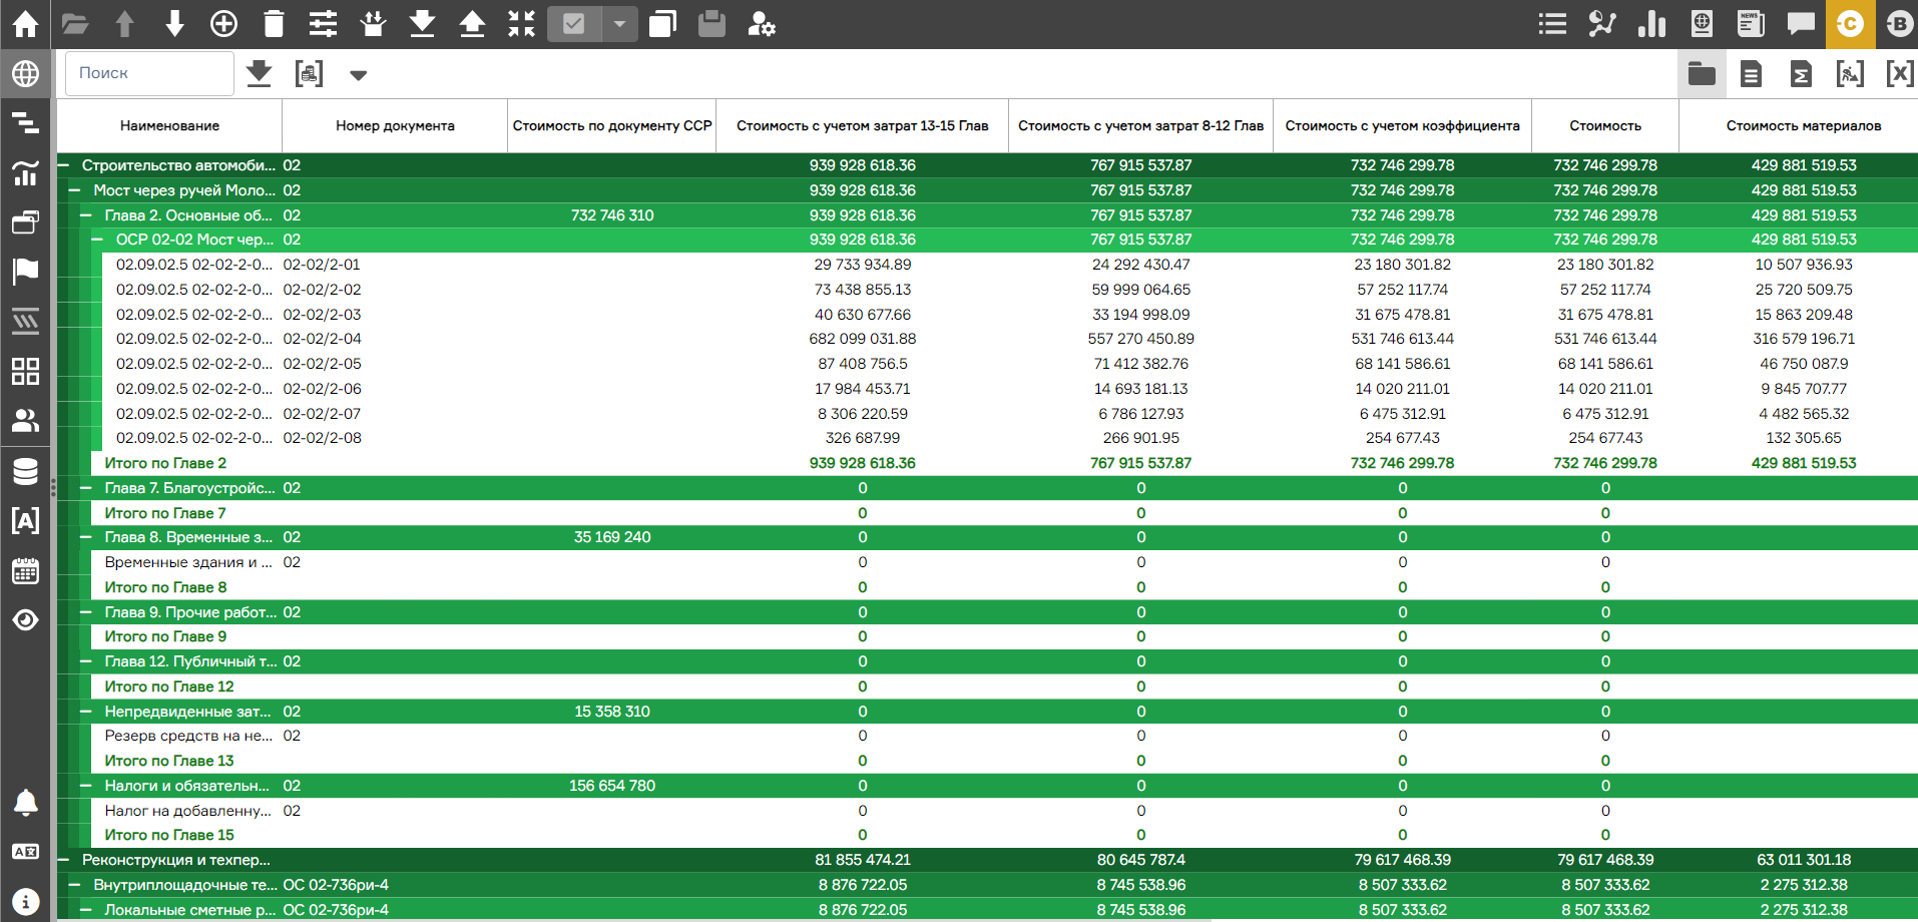This screenshot has width=1918, height=922.
Task: Open hierarchy structure icon in sidebar
Action: pyautogui.click(x=25, y=123)
